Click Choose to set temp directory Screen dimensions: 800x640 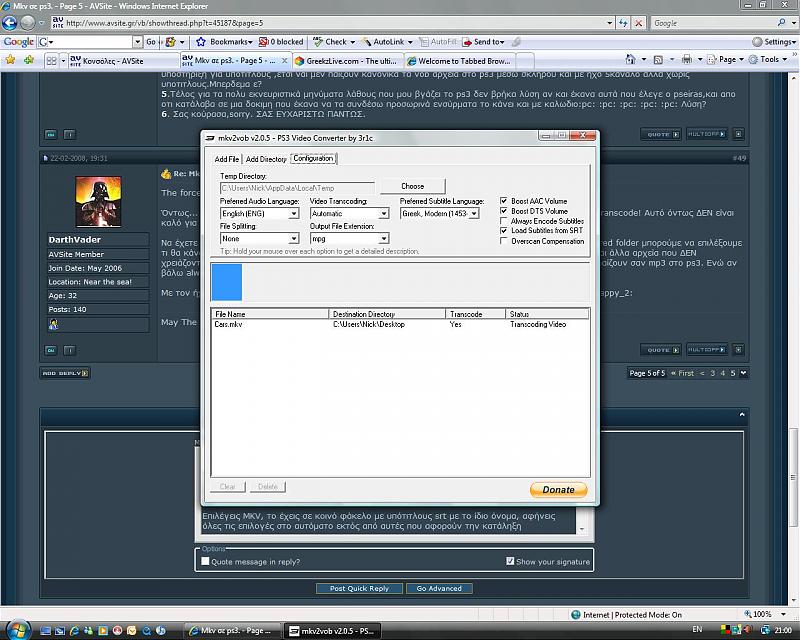tap(413, 186)
